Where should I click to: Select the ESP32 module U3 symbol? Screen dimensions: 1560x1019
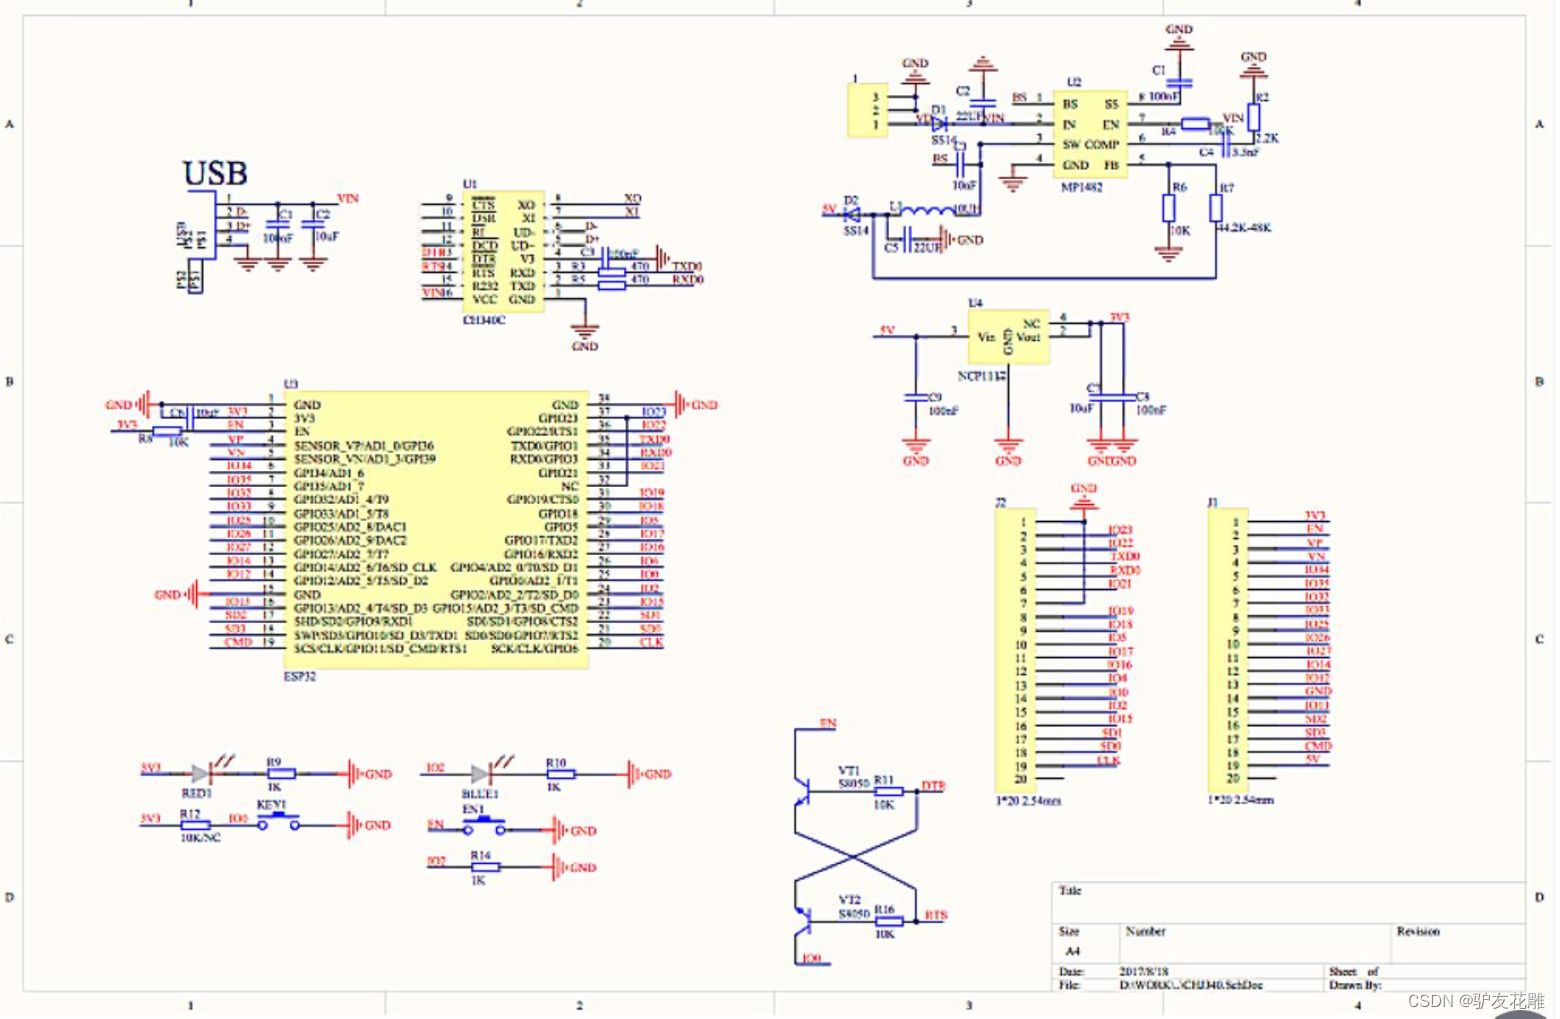tap(435, 529)
